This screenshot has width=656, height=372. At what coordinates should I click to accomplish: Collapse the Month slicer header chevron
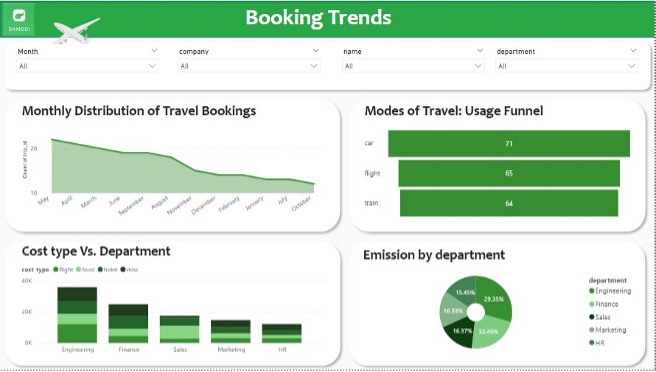click(x=154, y=51)
